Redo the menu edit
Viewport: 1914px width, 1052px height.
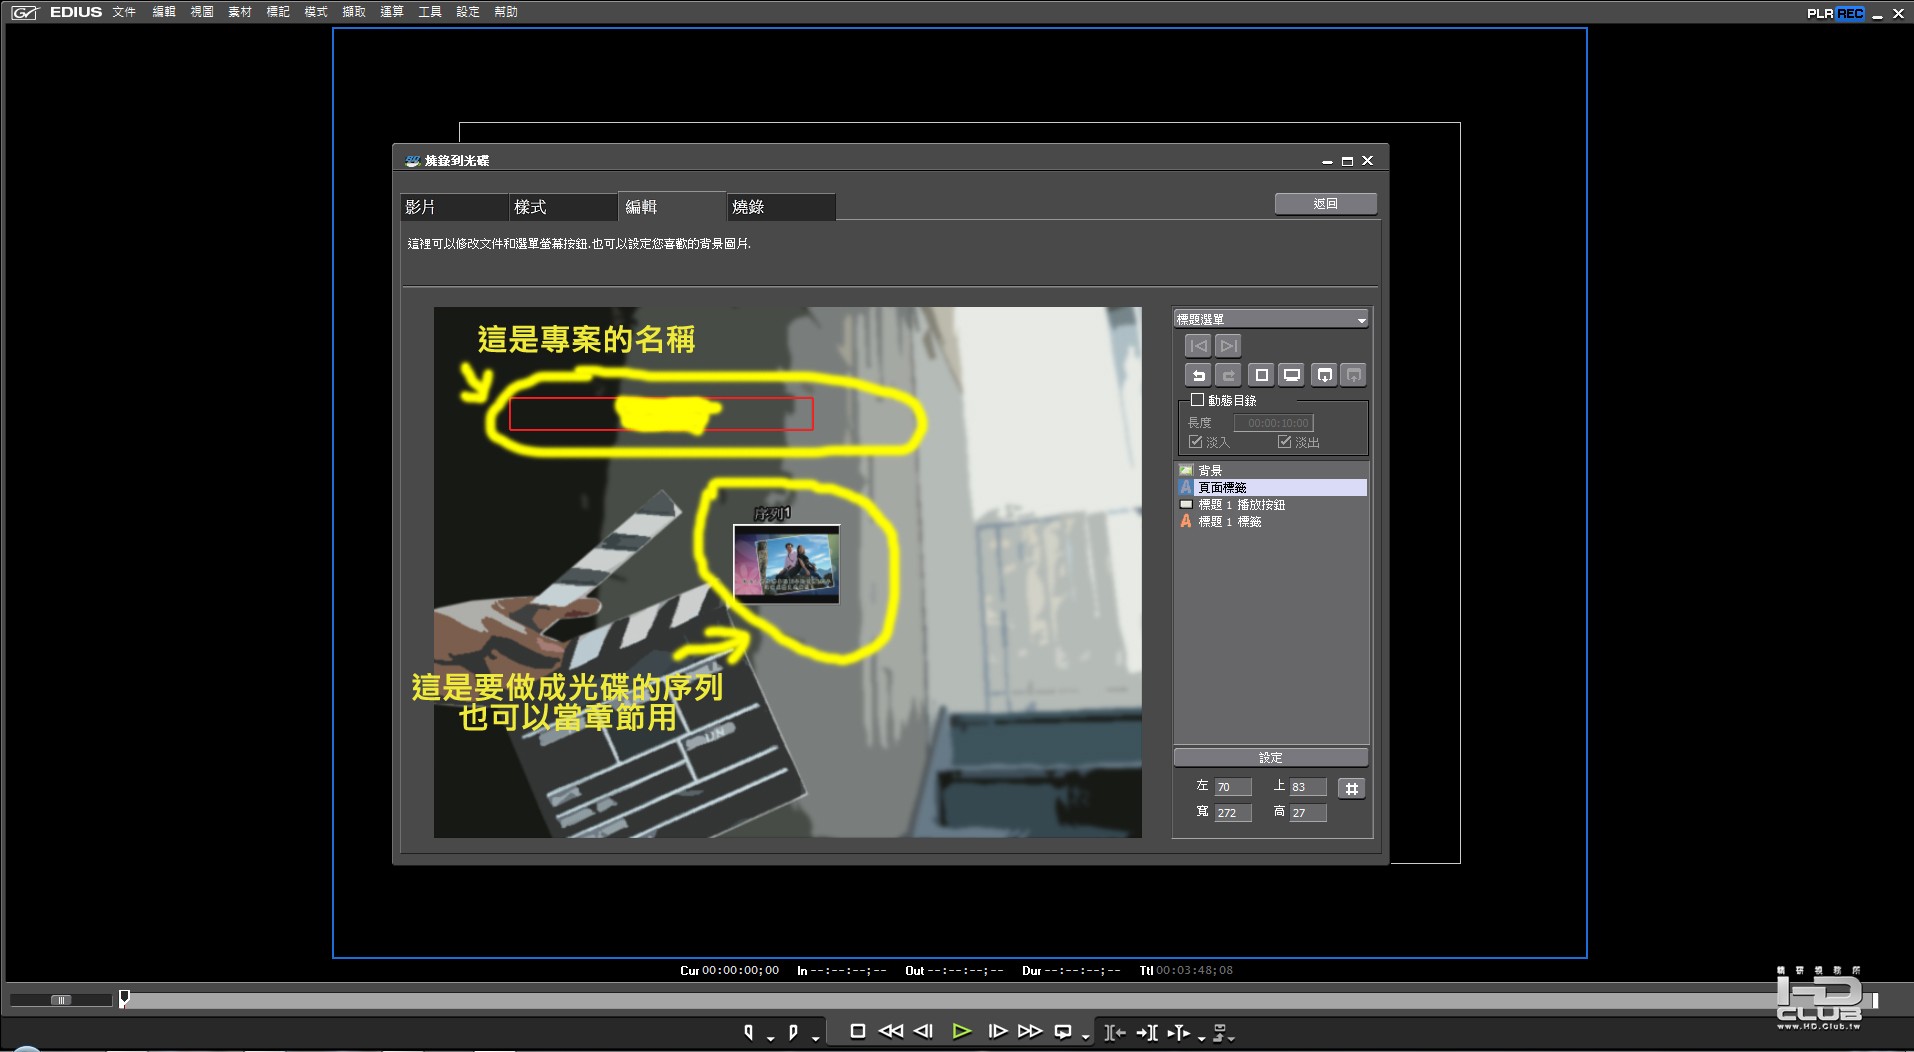[x=1228, y=375]
